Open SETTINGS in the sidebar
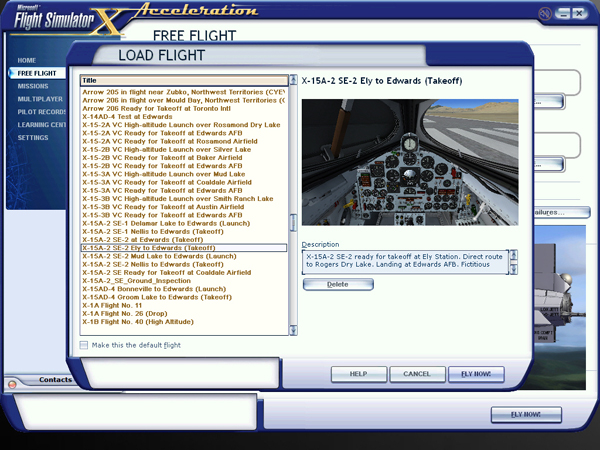The width and height of the screenshot is (600, 450). click(33, 138)
